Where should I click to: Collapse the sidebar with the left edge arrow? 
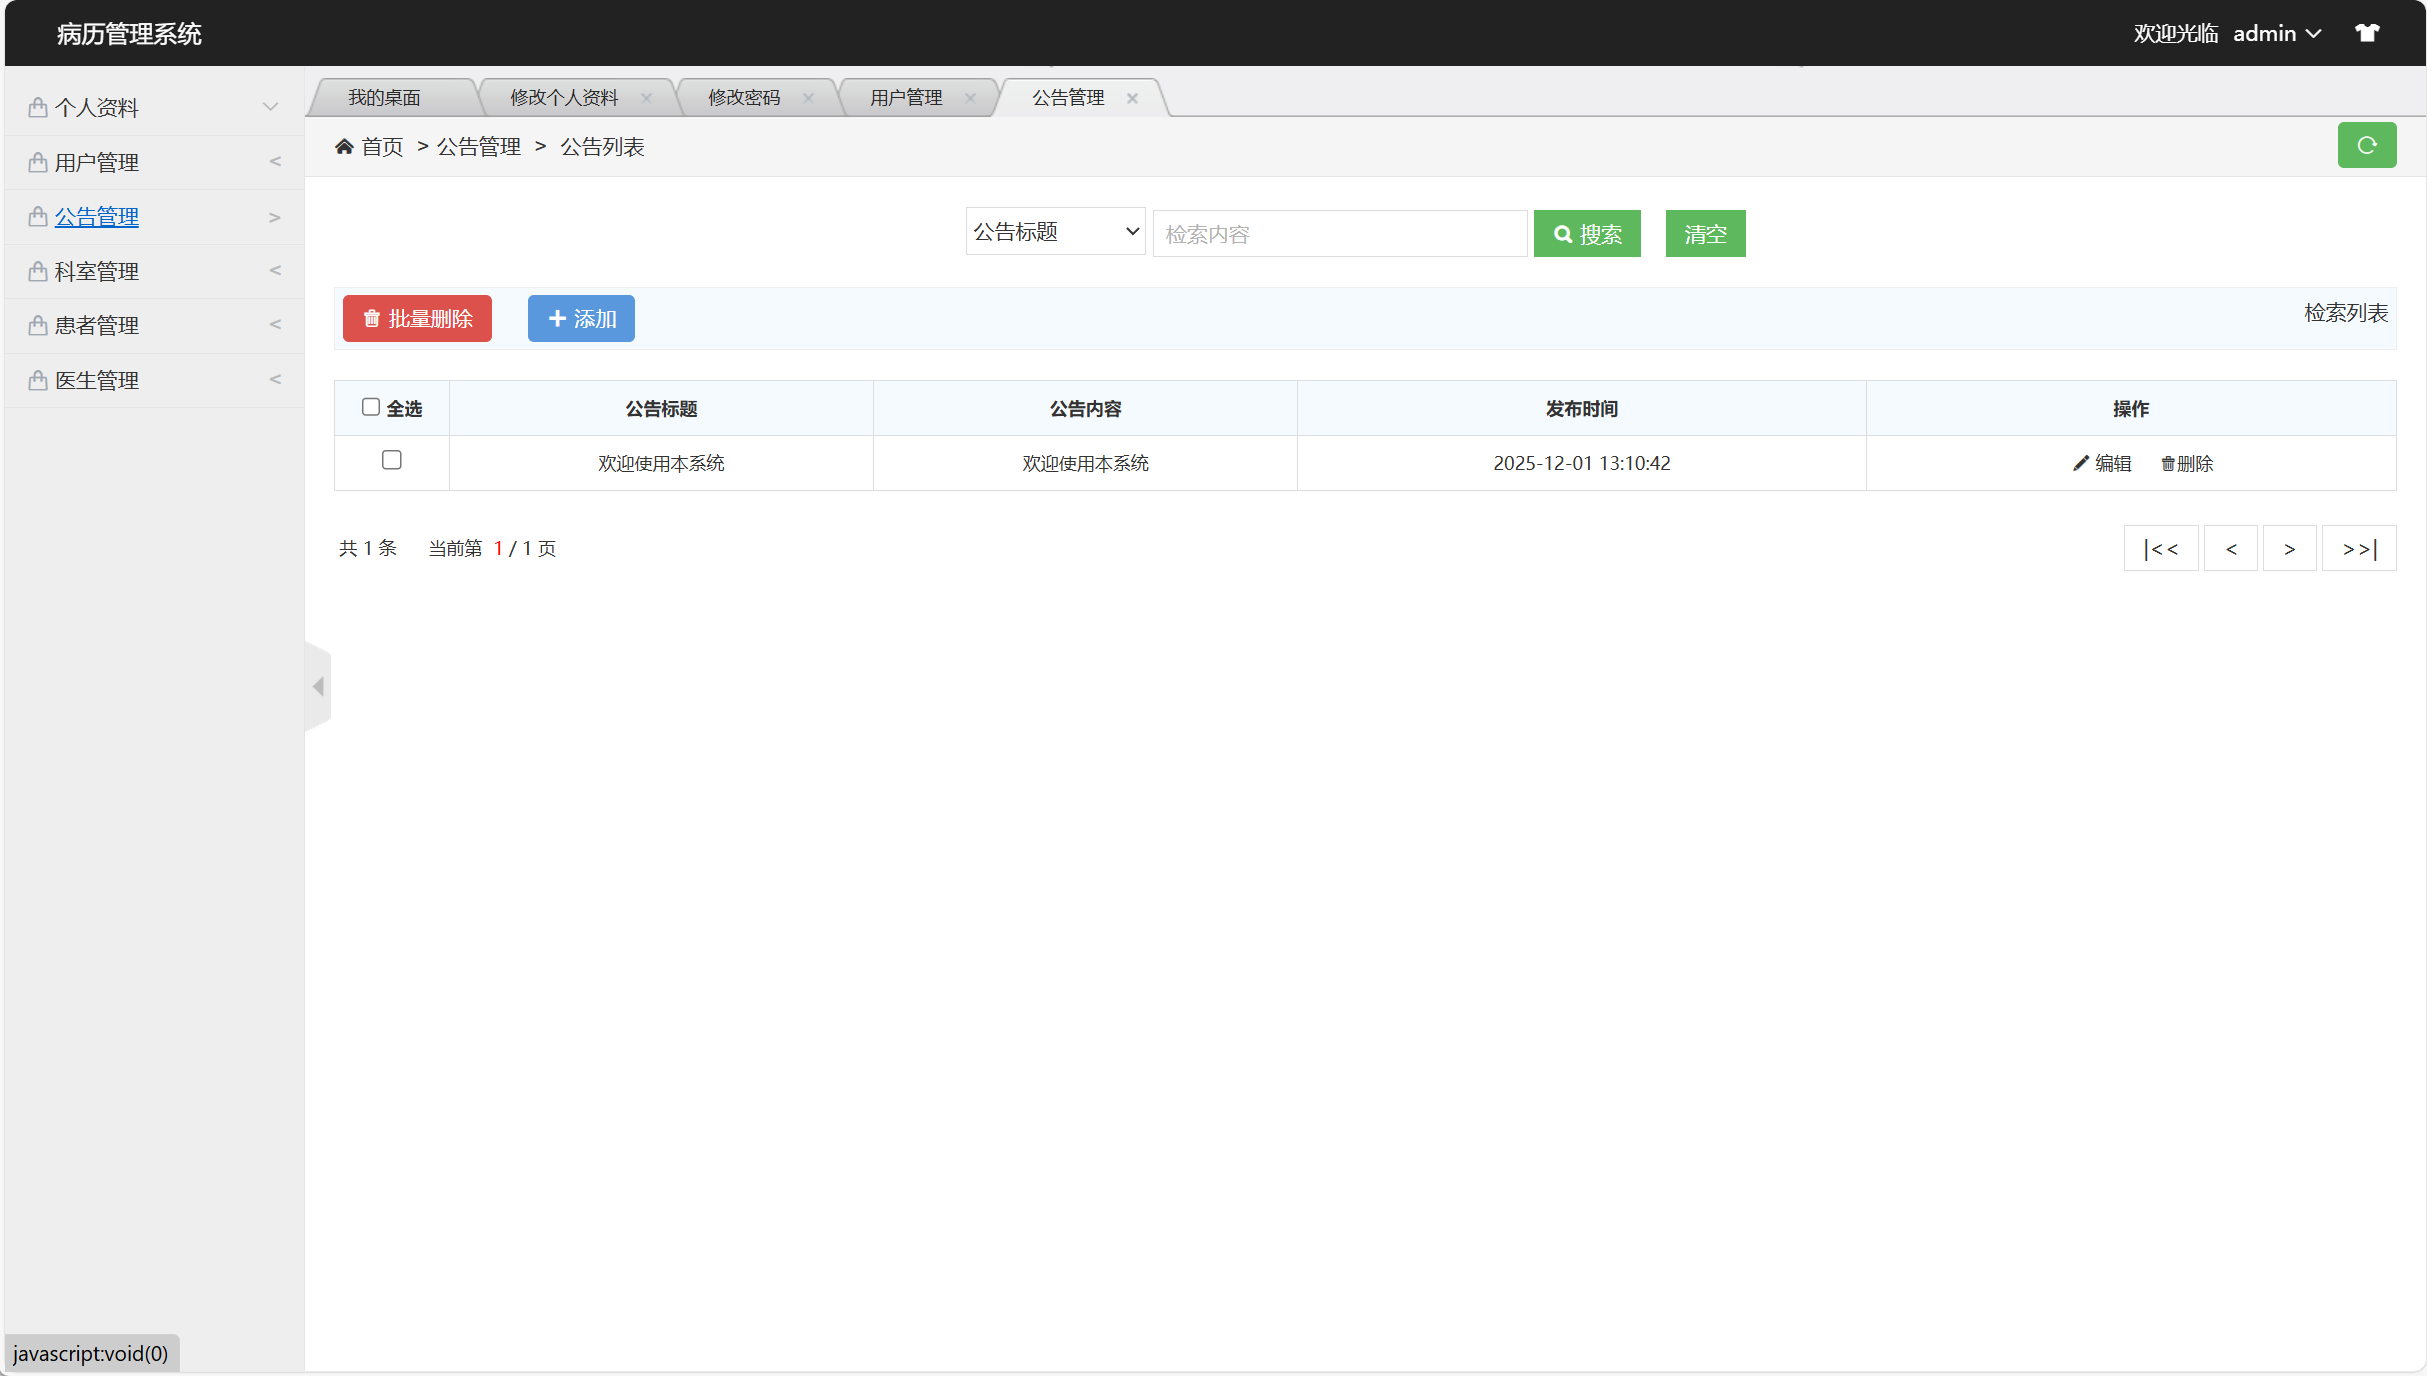[x=318, y=686]
